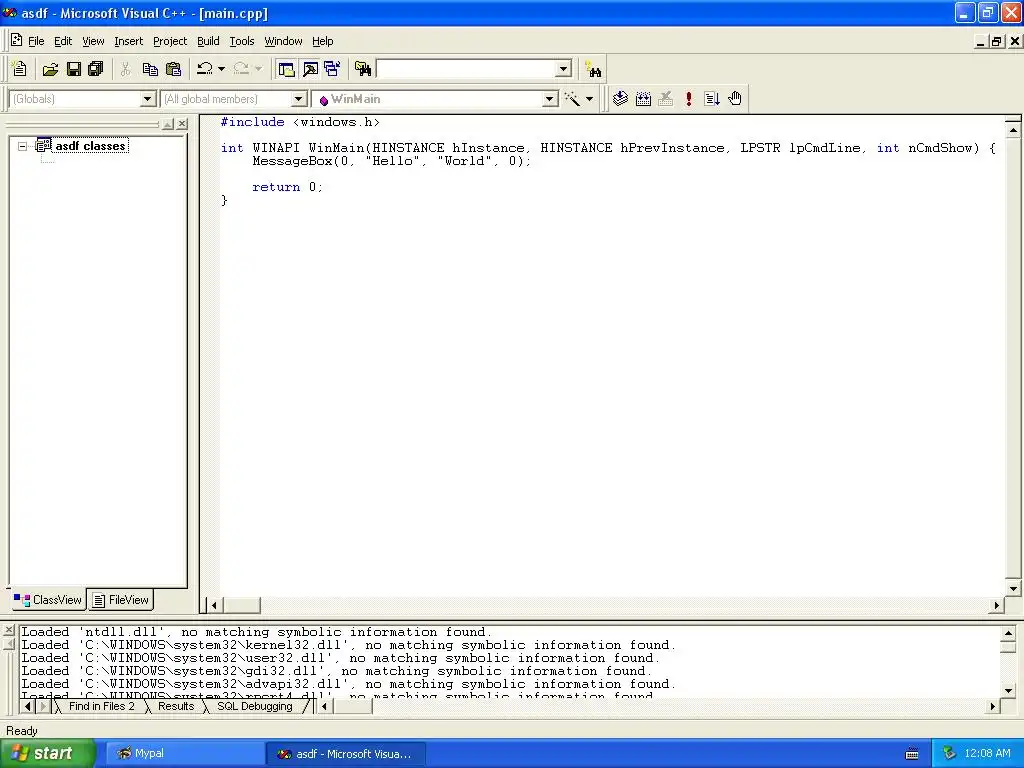1024x768 pixels.
Task: Click the Save All icon
Action: pos(96,69)
